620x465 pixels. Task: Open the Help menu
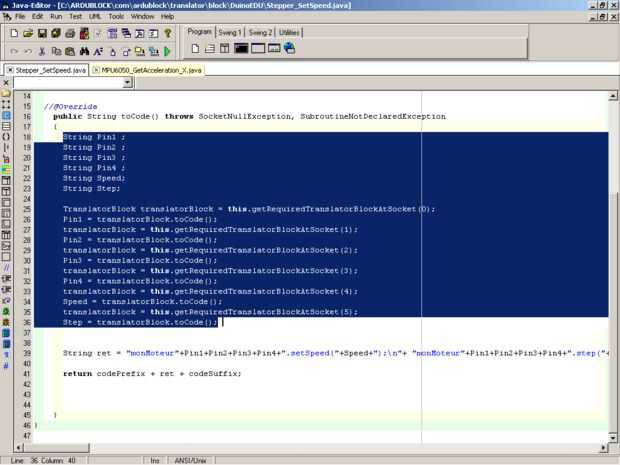[167, 17]
